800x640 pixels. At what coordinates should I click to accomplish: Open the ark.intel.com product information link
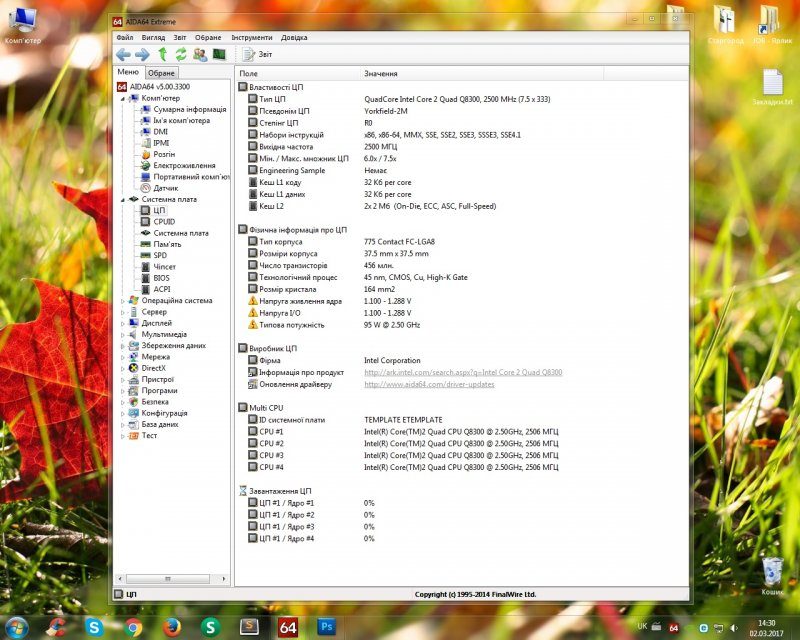click(463, 372)
